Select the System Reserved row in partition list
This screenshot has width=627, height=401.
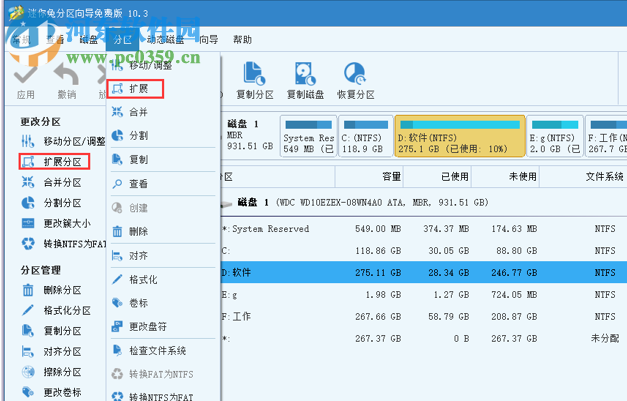424,229
